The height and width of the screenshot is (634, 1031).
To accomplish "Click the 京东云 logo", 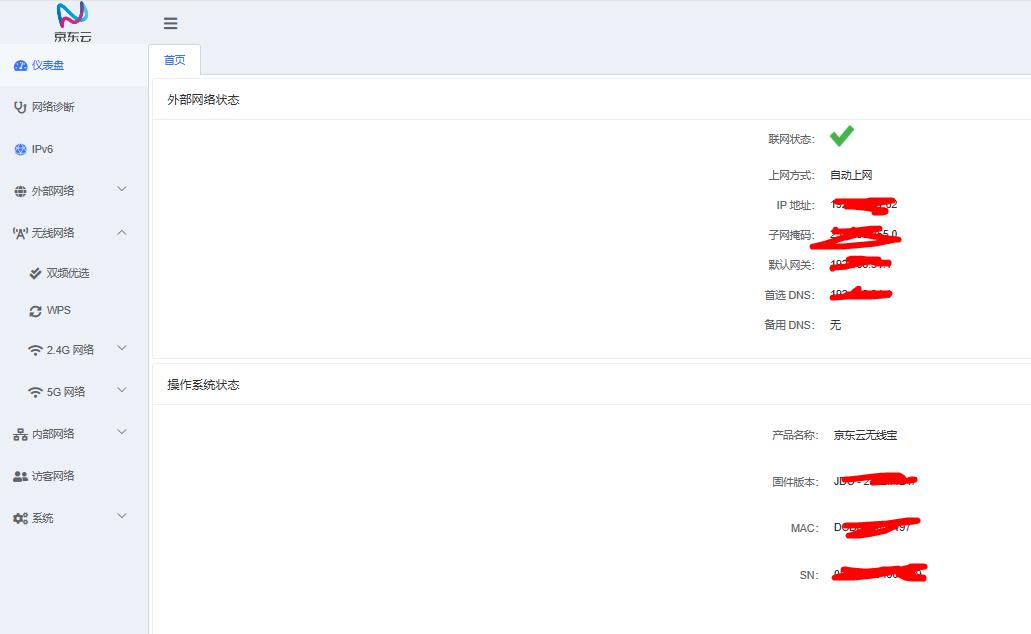I will click(x=72, y=22).
